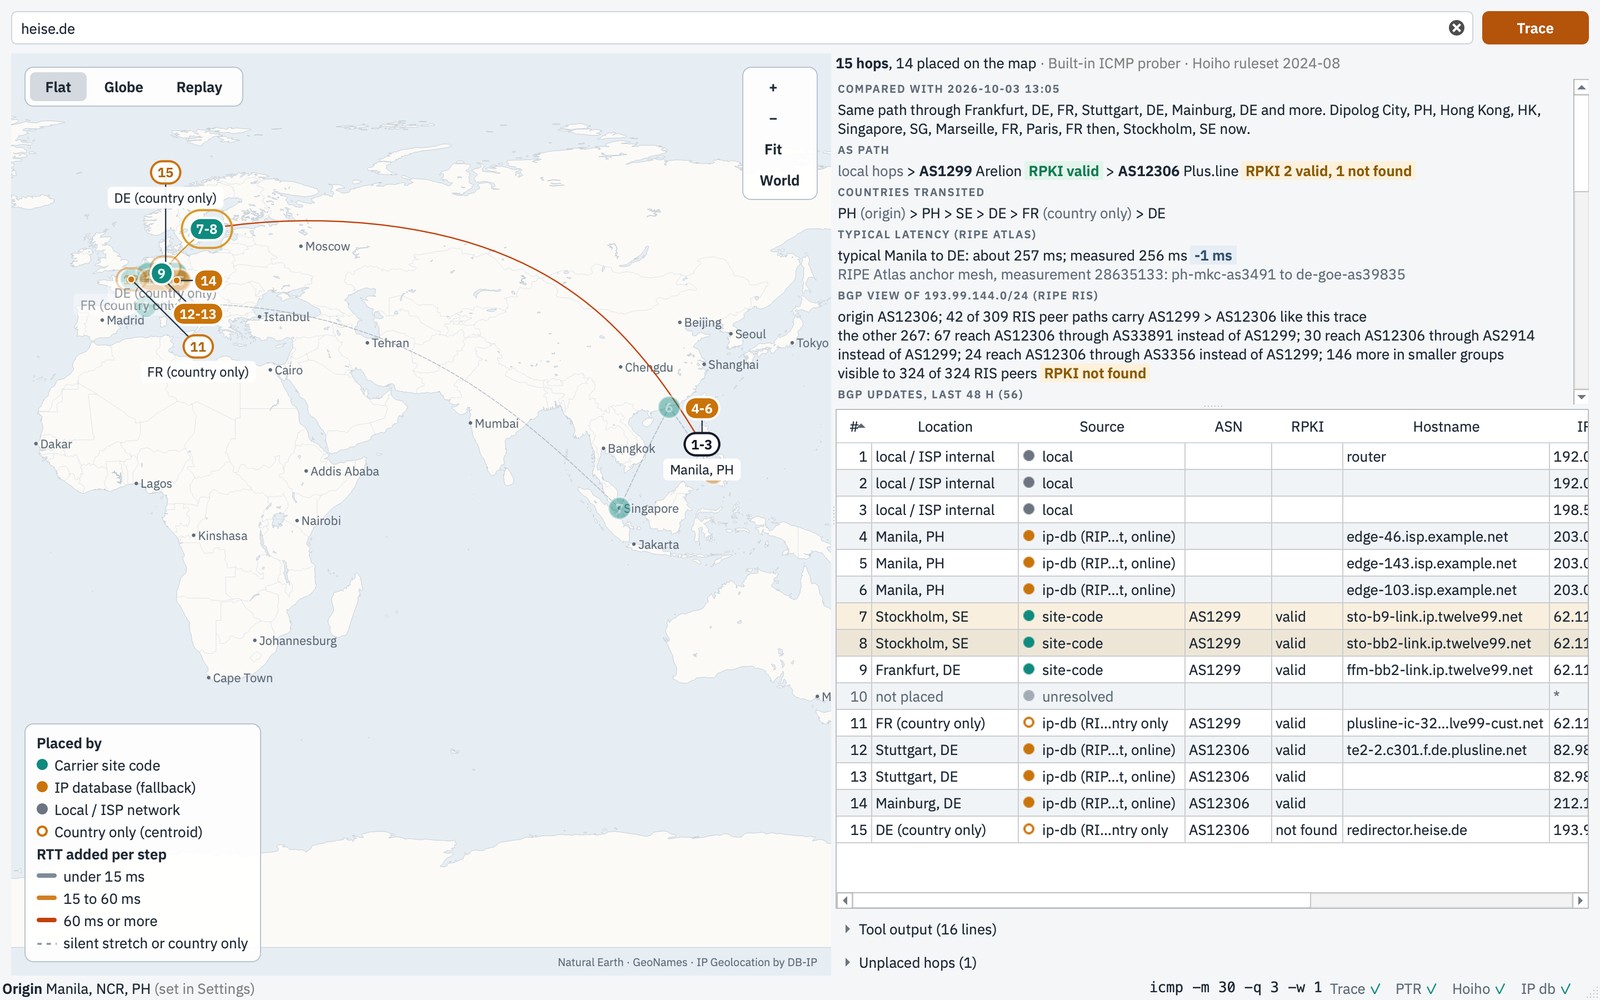Zoom out the map with minus
The width and height of the screenshot is (1600, 1000).
coord(773,118)
